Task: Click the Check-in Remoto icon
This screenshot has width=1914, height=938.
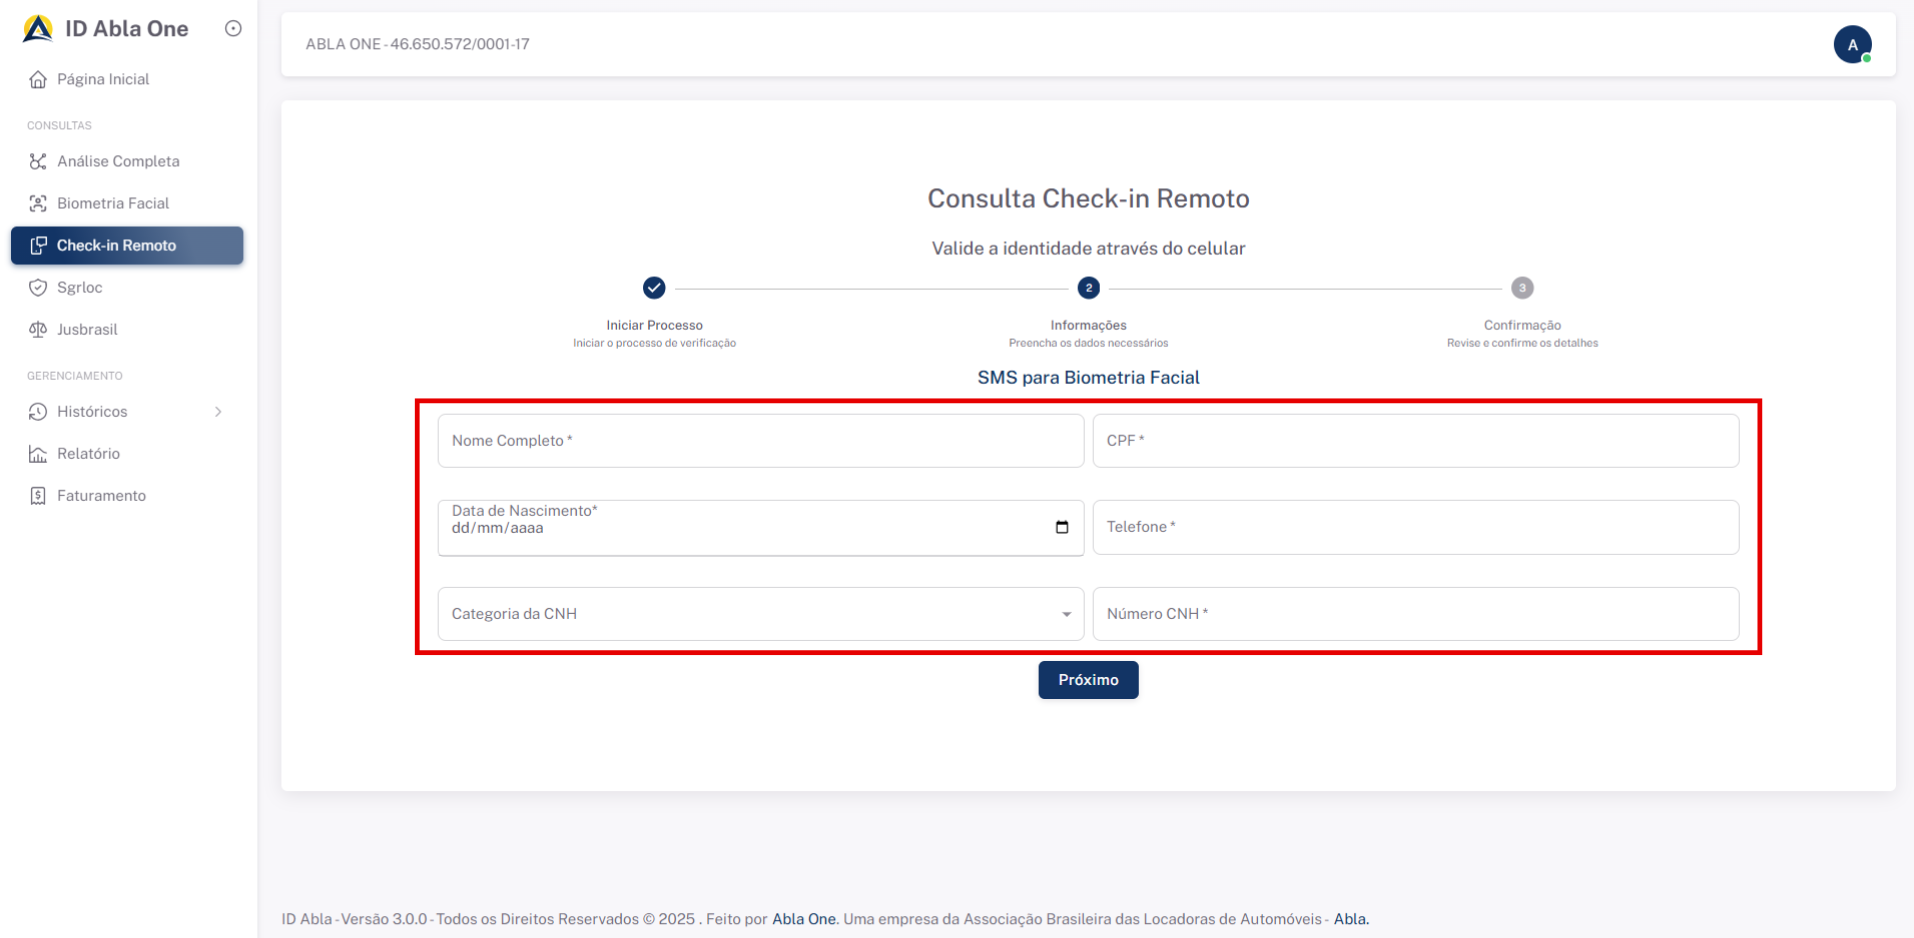Action: pyautogui.click(x=40, y=245)
